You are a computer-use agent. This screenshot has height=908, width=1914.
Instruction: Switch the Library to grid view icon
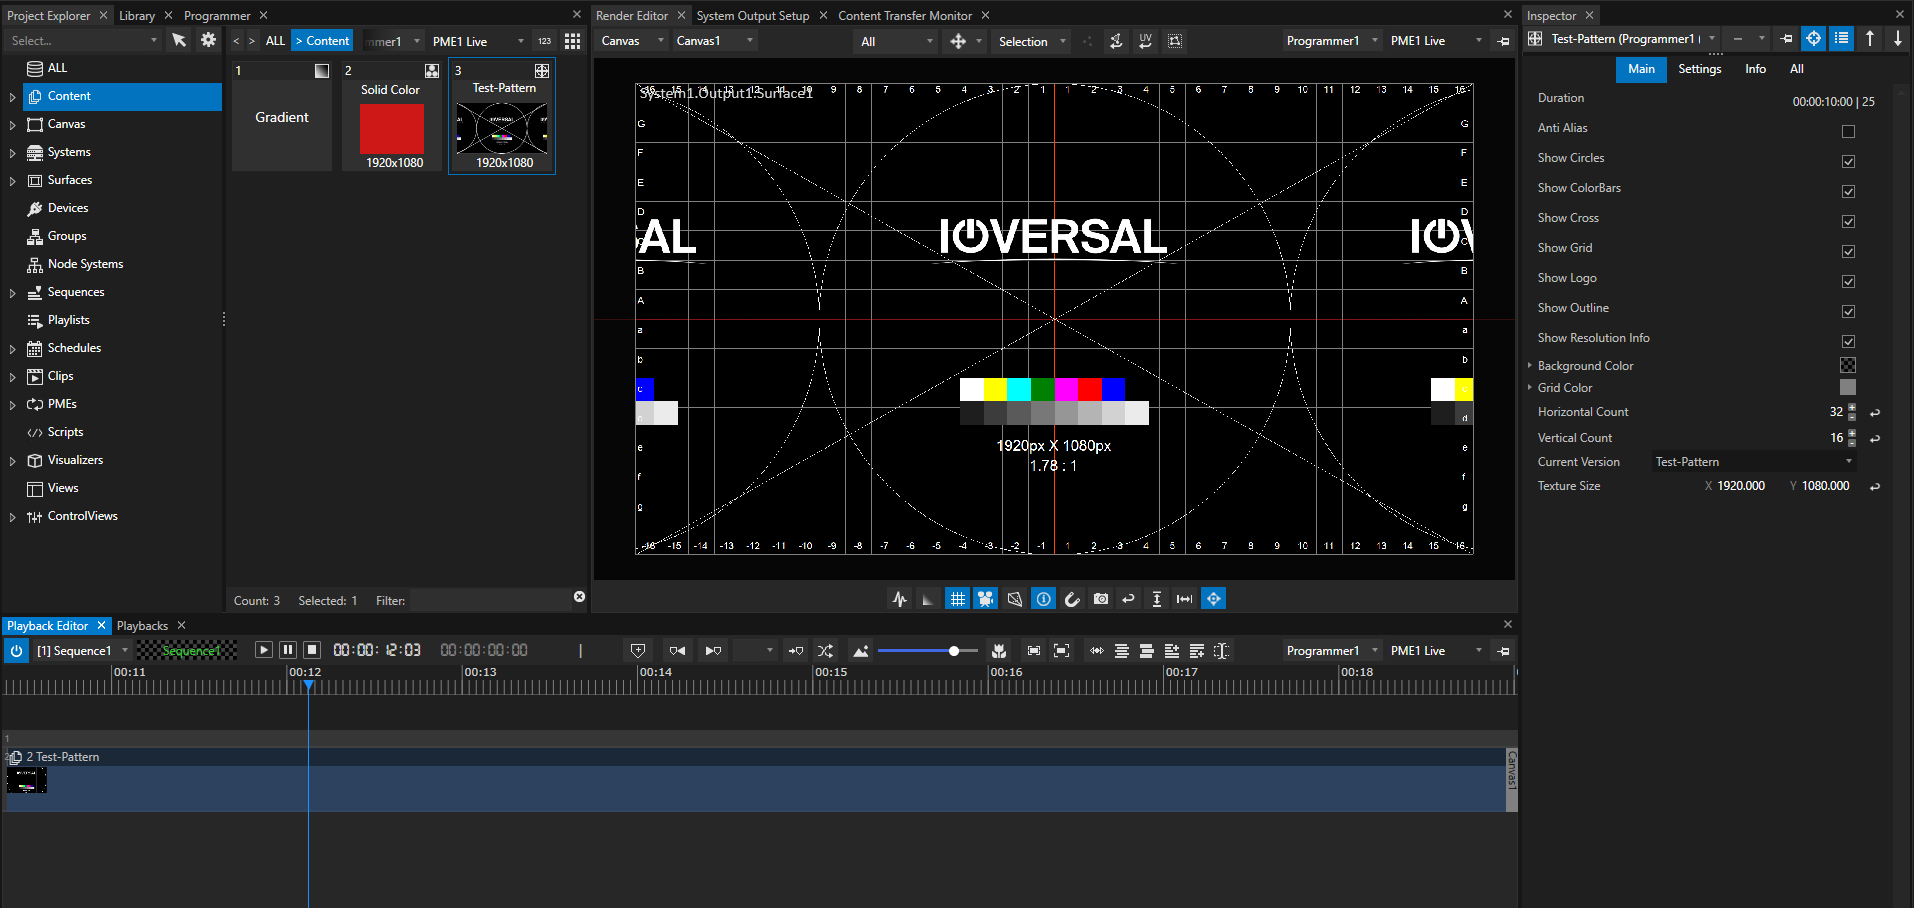572,41
